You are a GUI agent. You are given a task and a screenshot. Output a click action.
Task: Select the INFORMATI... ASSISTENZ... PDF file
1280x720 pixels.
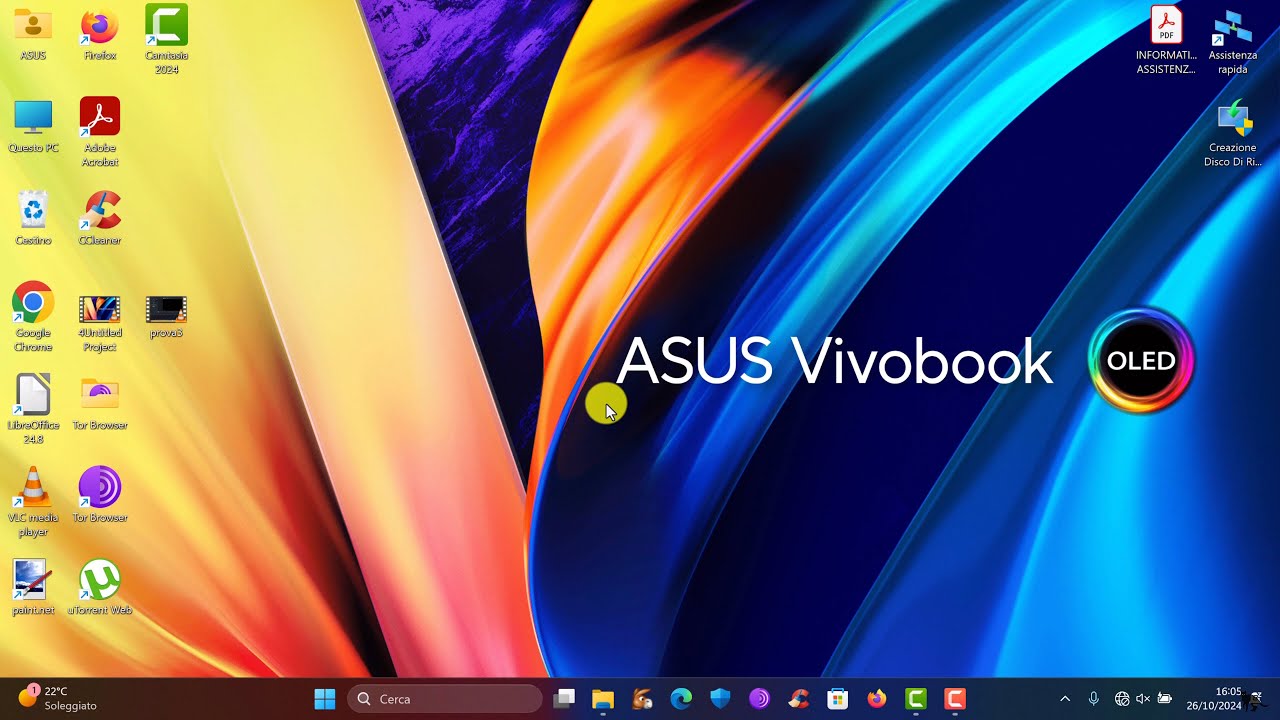pyautogui.click(x=1166, y=40)
